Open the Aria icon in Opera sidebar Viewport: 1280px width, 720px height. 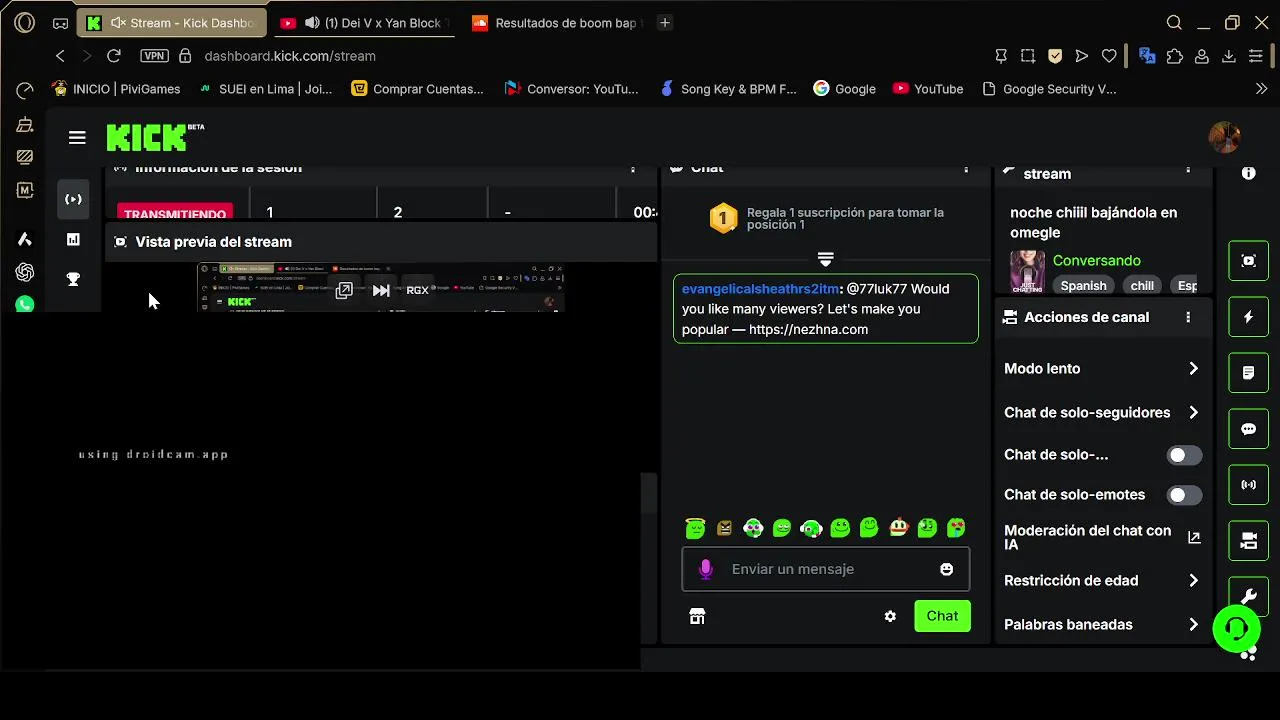(25, 239)
